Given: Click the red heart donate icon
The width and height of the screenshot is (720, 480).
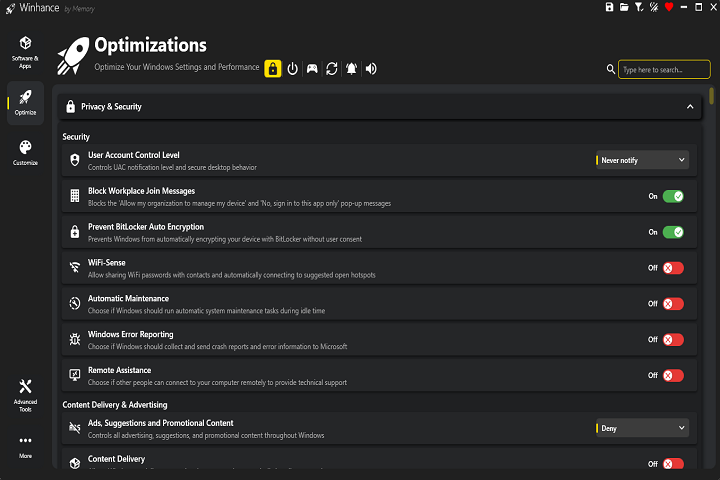Looking at the screenshot, I should point(669,7).
